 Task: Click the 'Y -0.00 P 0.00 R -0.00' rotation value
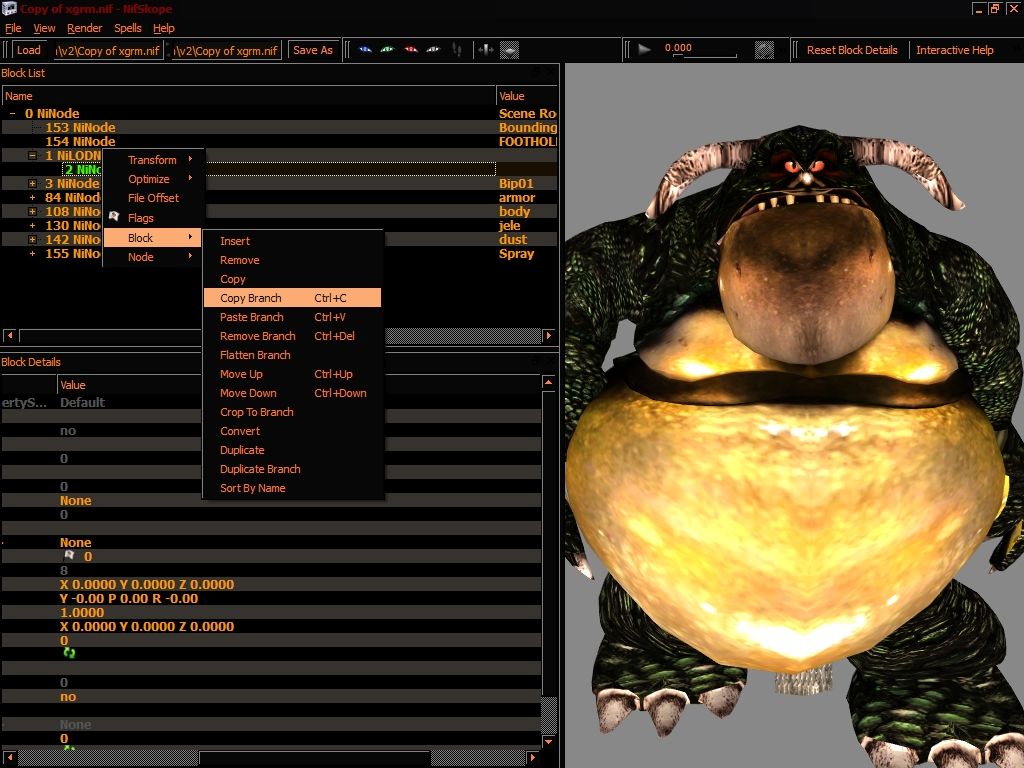click(129, 598)
